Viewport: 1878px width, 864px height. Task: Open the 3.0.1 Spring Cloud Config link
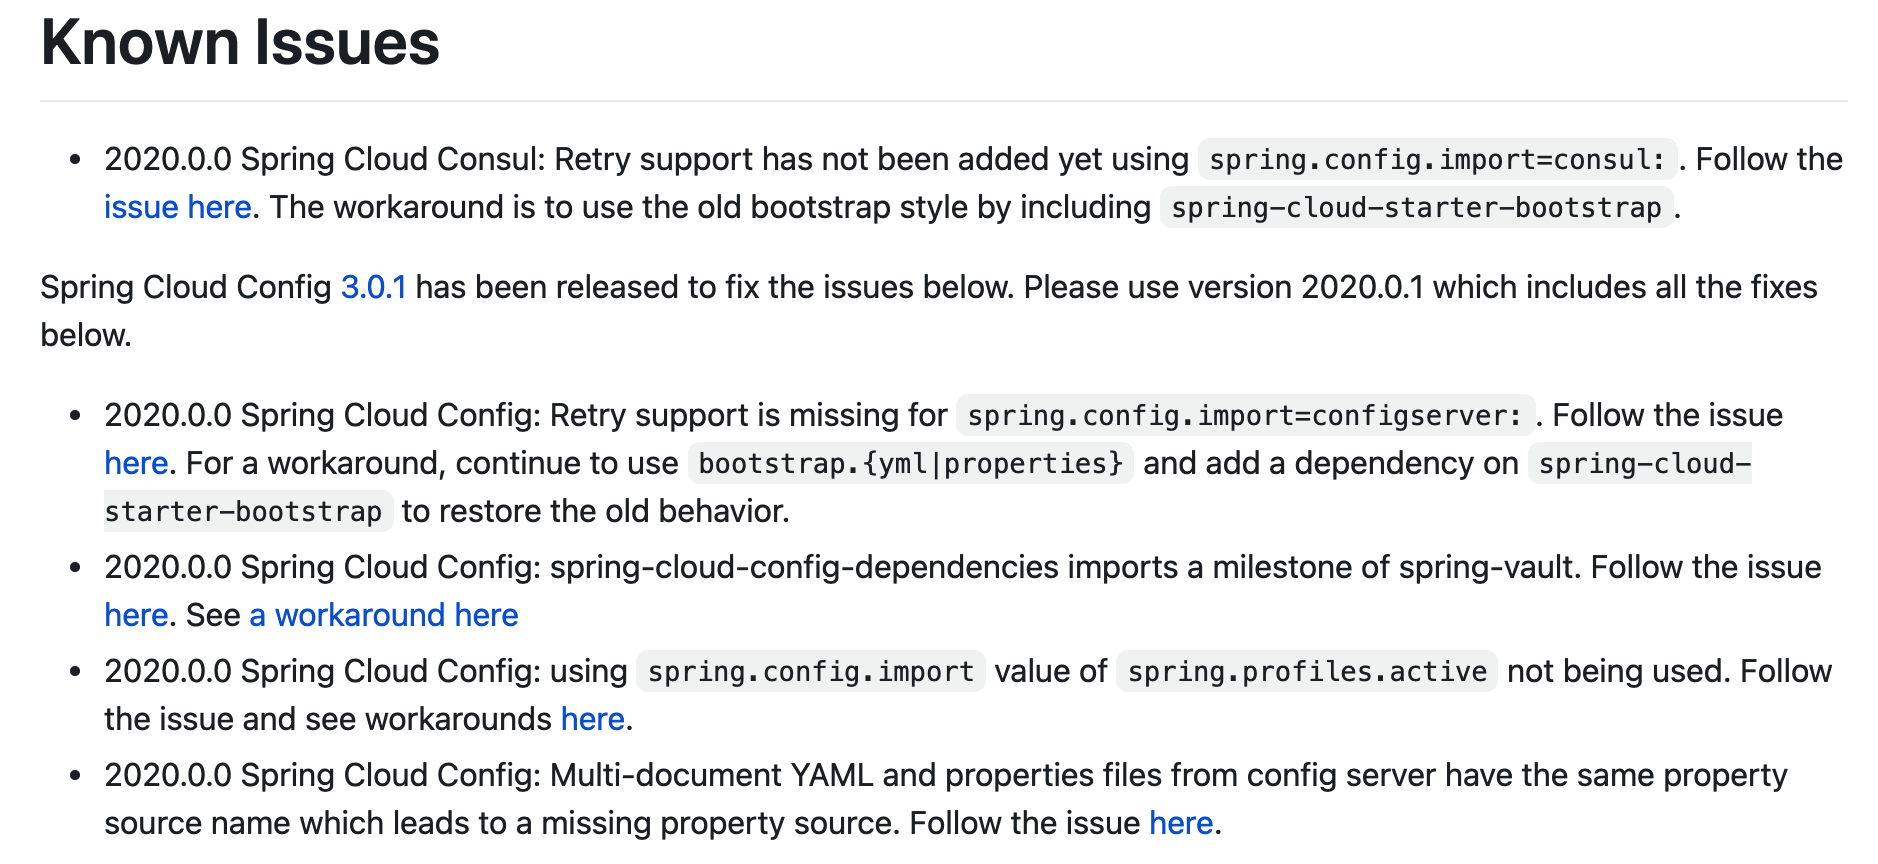click(373, 287)
